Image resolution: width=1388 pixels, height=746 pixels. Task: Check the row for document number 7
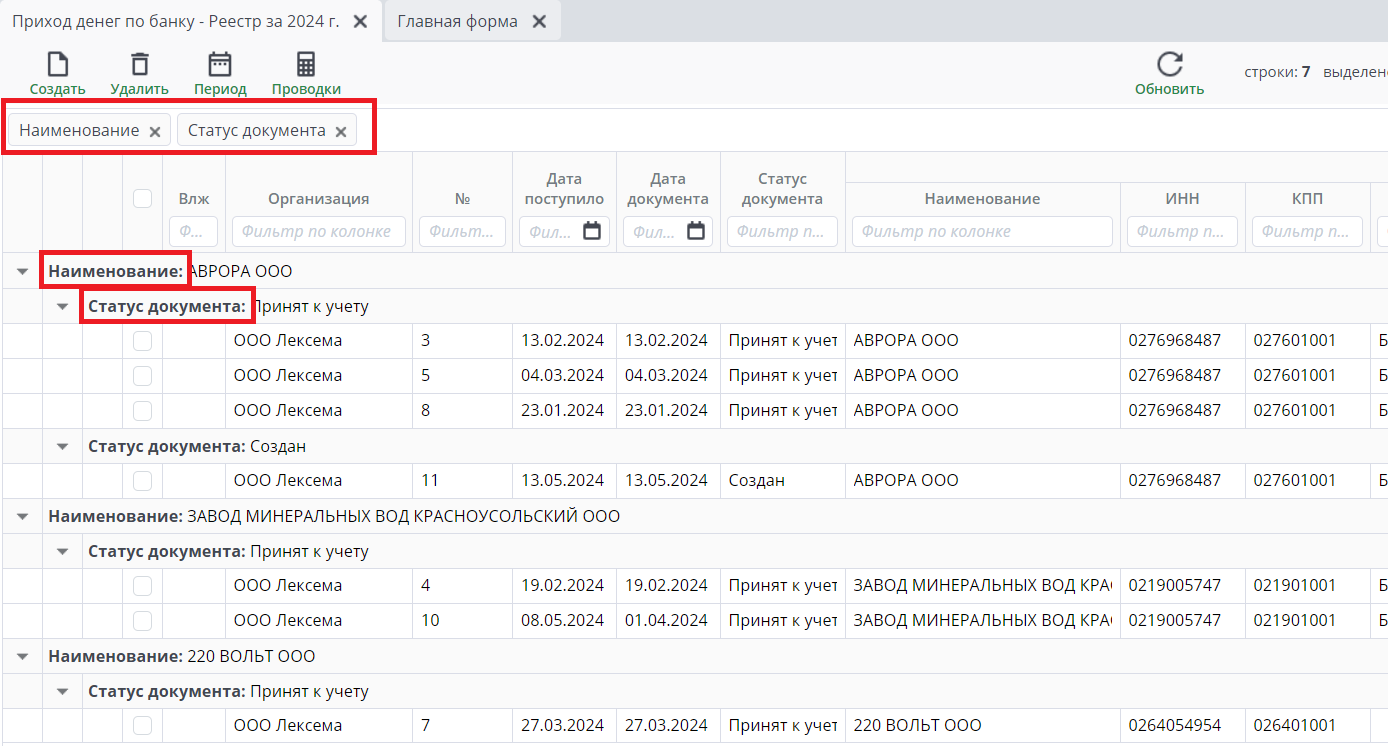click(x=143, y=726)
